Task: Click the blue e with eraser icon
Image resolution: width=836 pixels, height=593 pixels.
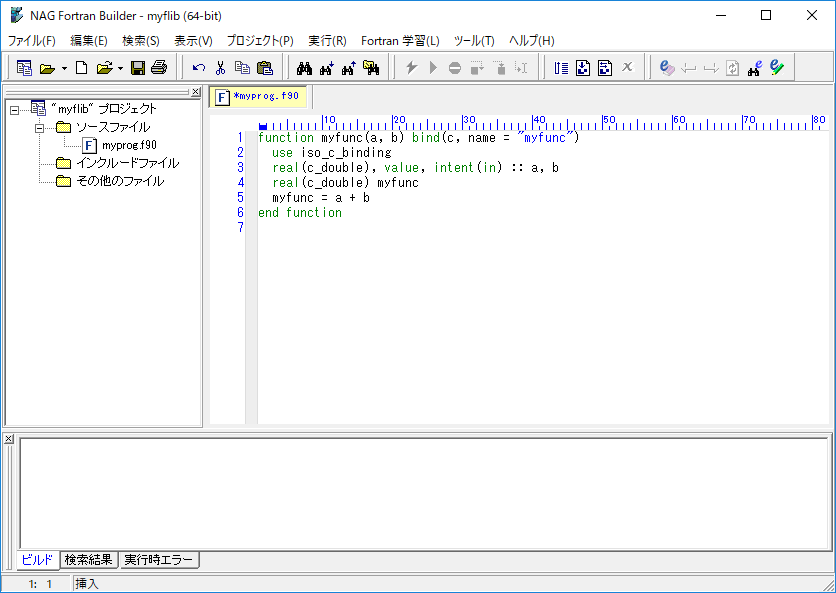Action: pos(666,68)
